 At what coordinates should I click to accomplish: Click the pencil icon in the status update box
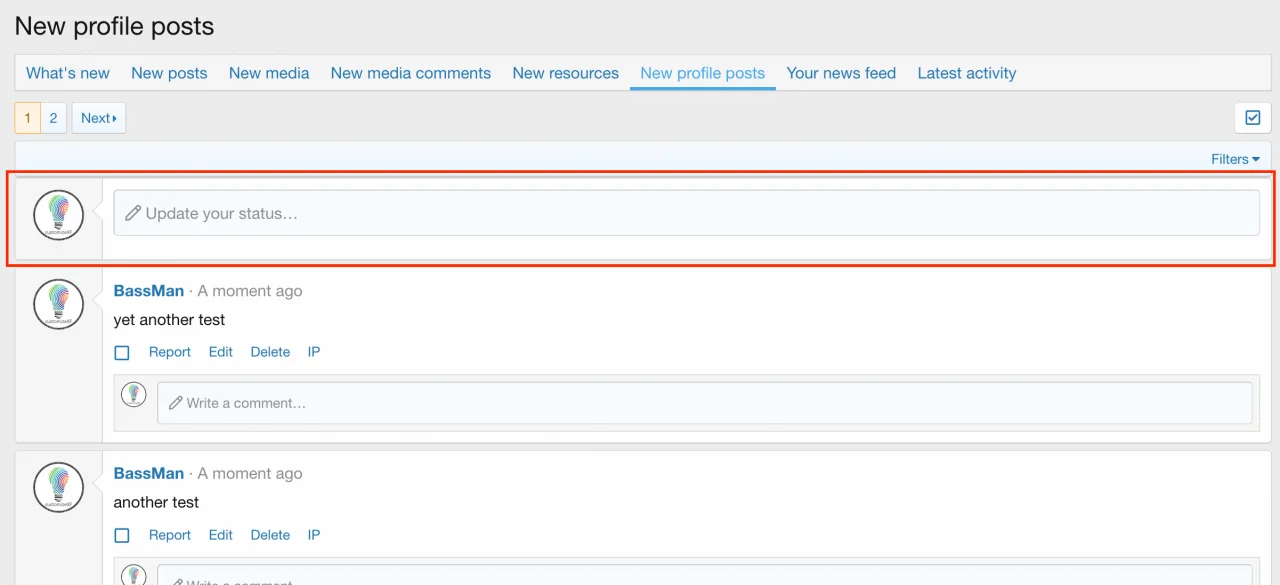coord(134,212)
